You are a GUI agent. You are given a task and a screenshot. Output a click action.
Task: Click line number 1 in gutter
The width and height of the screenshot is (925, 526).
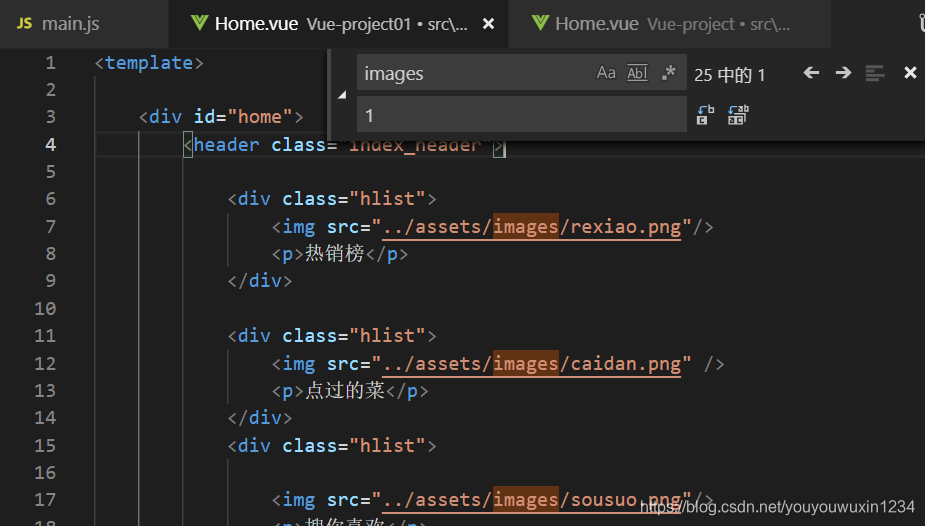pyautogui.click(x=51, y=63)
